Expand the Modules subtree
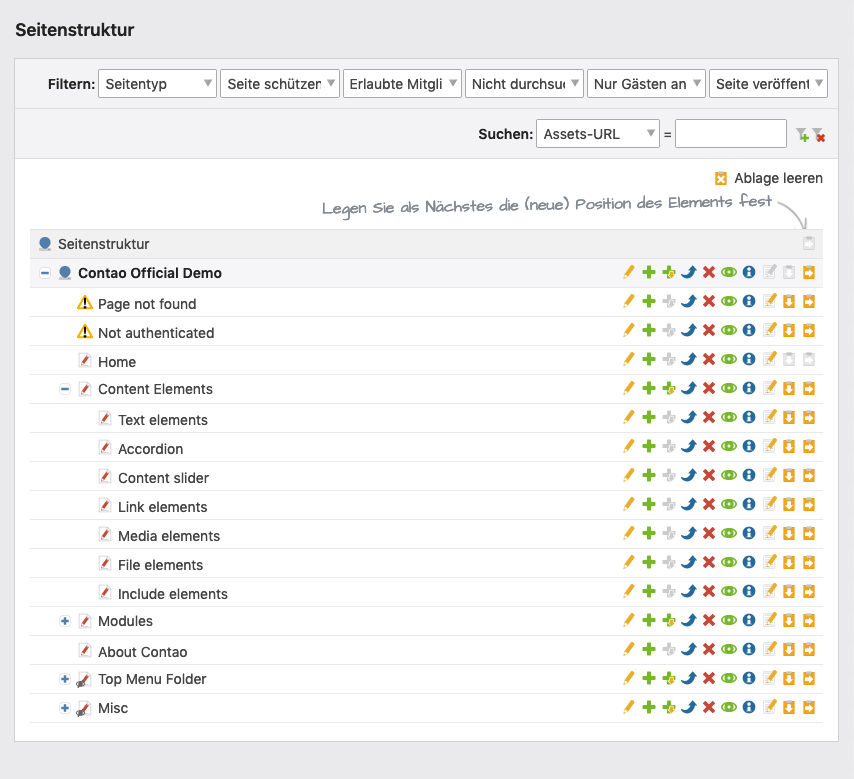854x779 pixels. click(65, 621)
